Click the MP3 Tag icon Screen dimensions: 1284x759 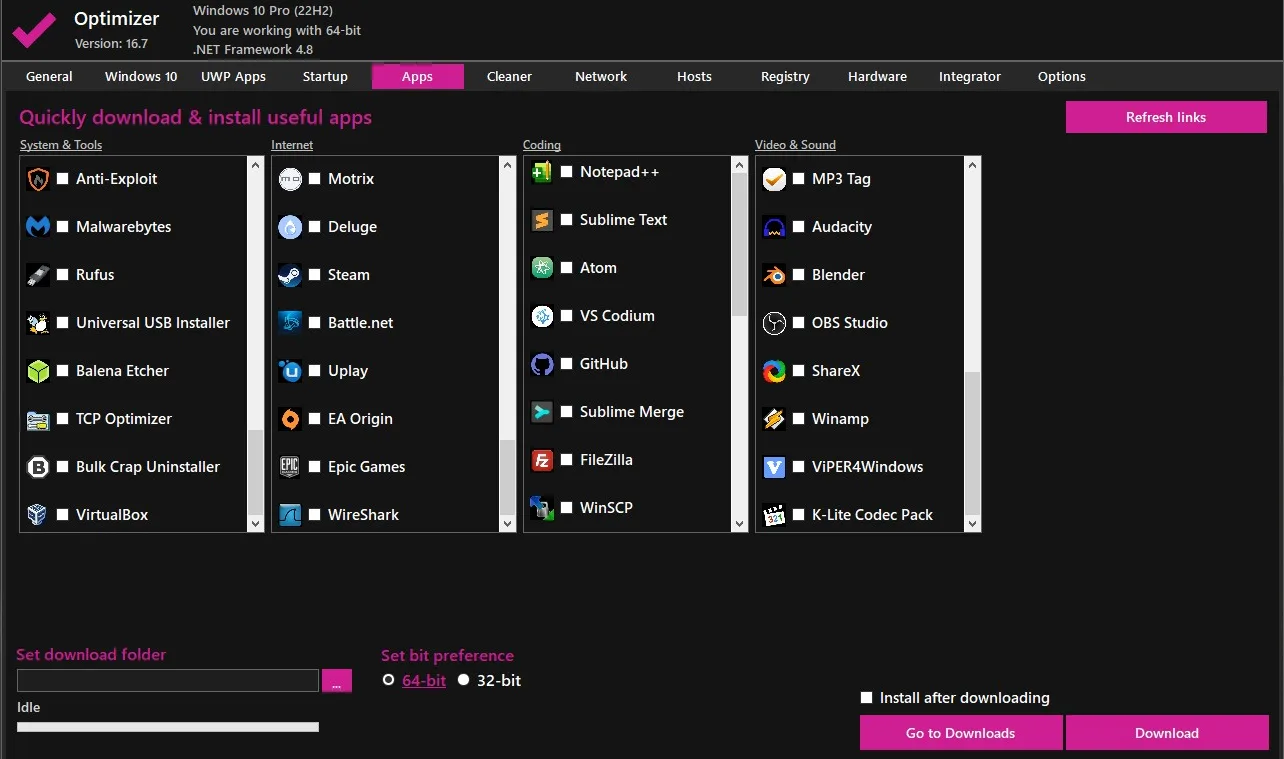point(774,179)
